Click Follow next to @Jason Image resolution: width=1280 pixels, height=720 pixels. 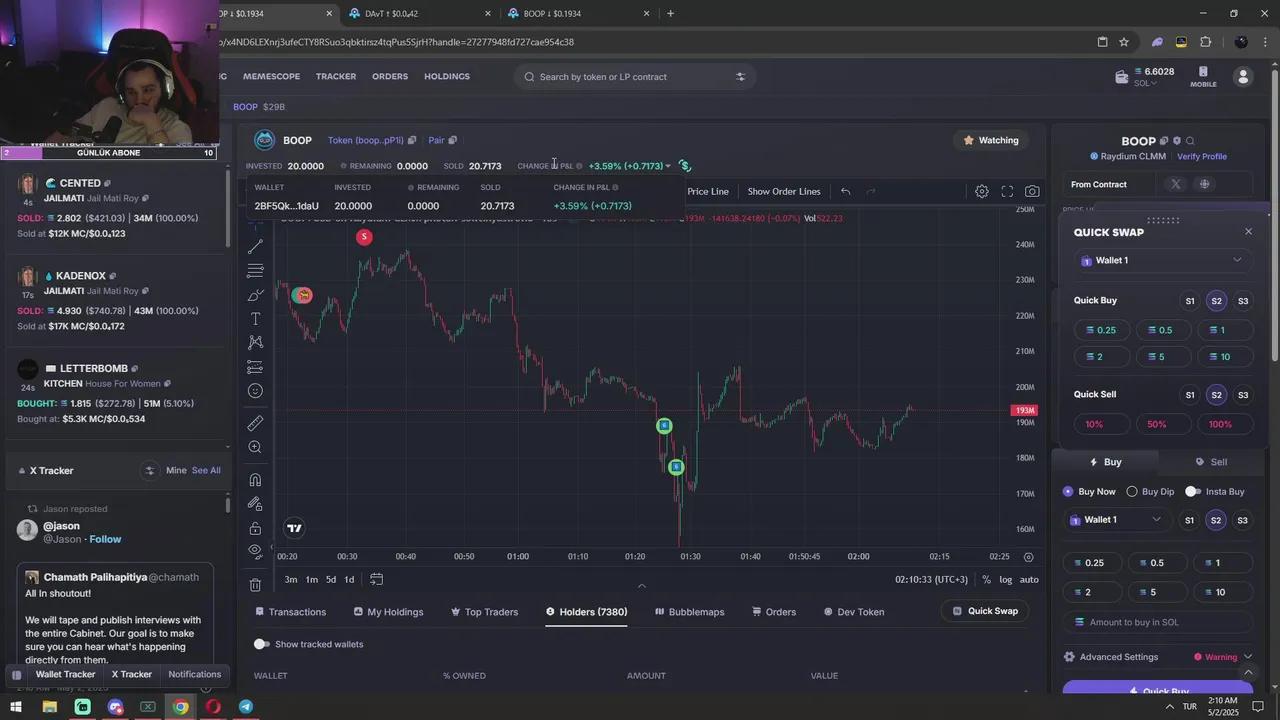click(105, 539)
